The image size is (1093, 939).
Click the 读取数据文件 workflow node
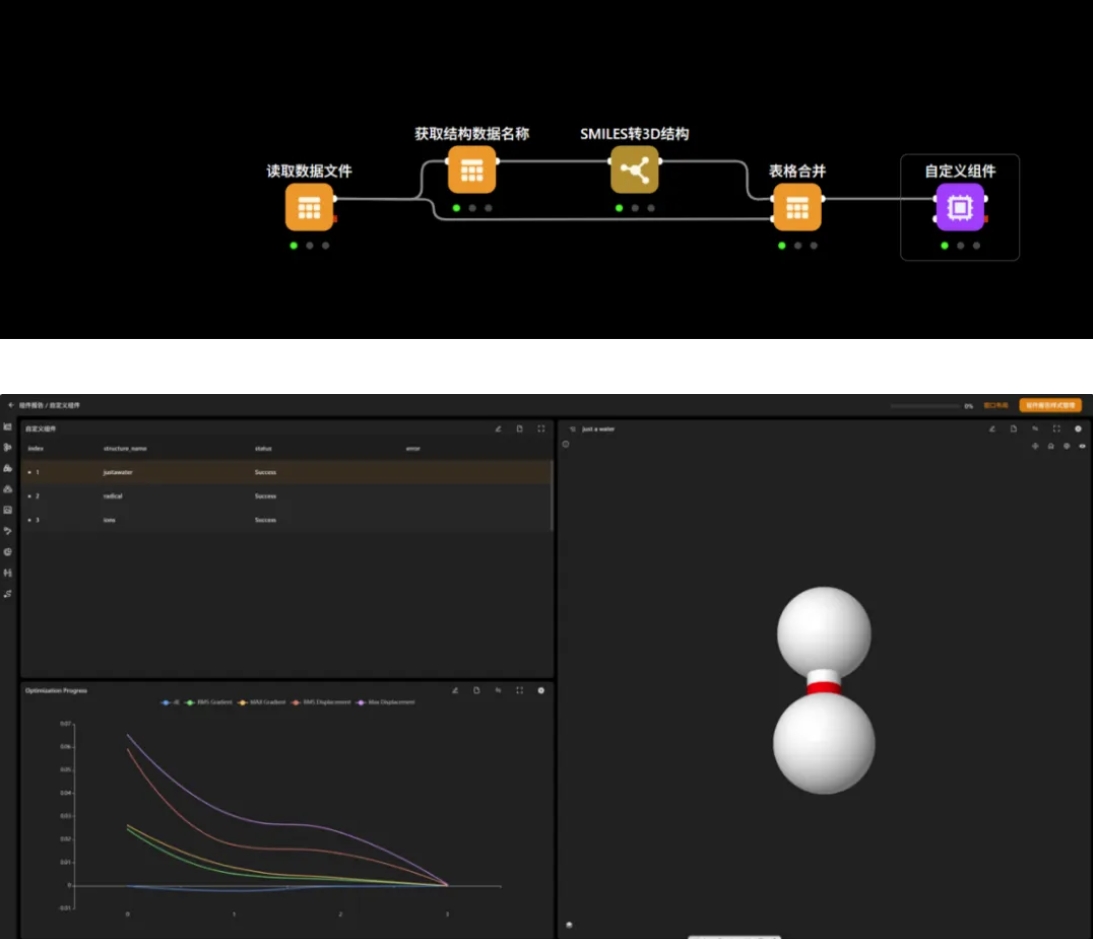coord(309,207)
